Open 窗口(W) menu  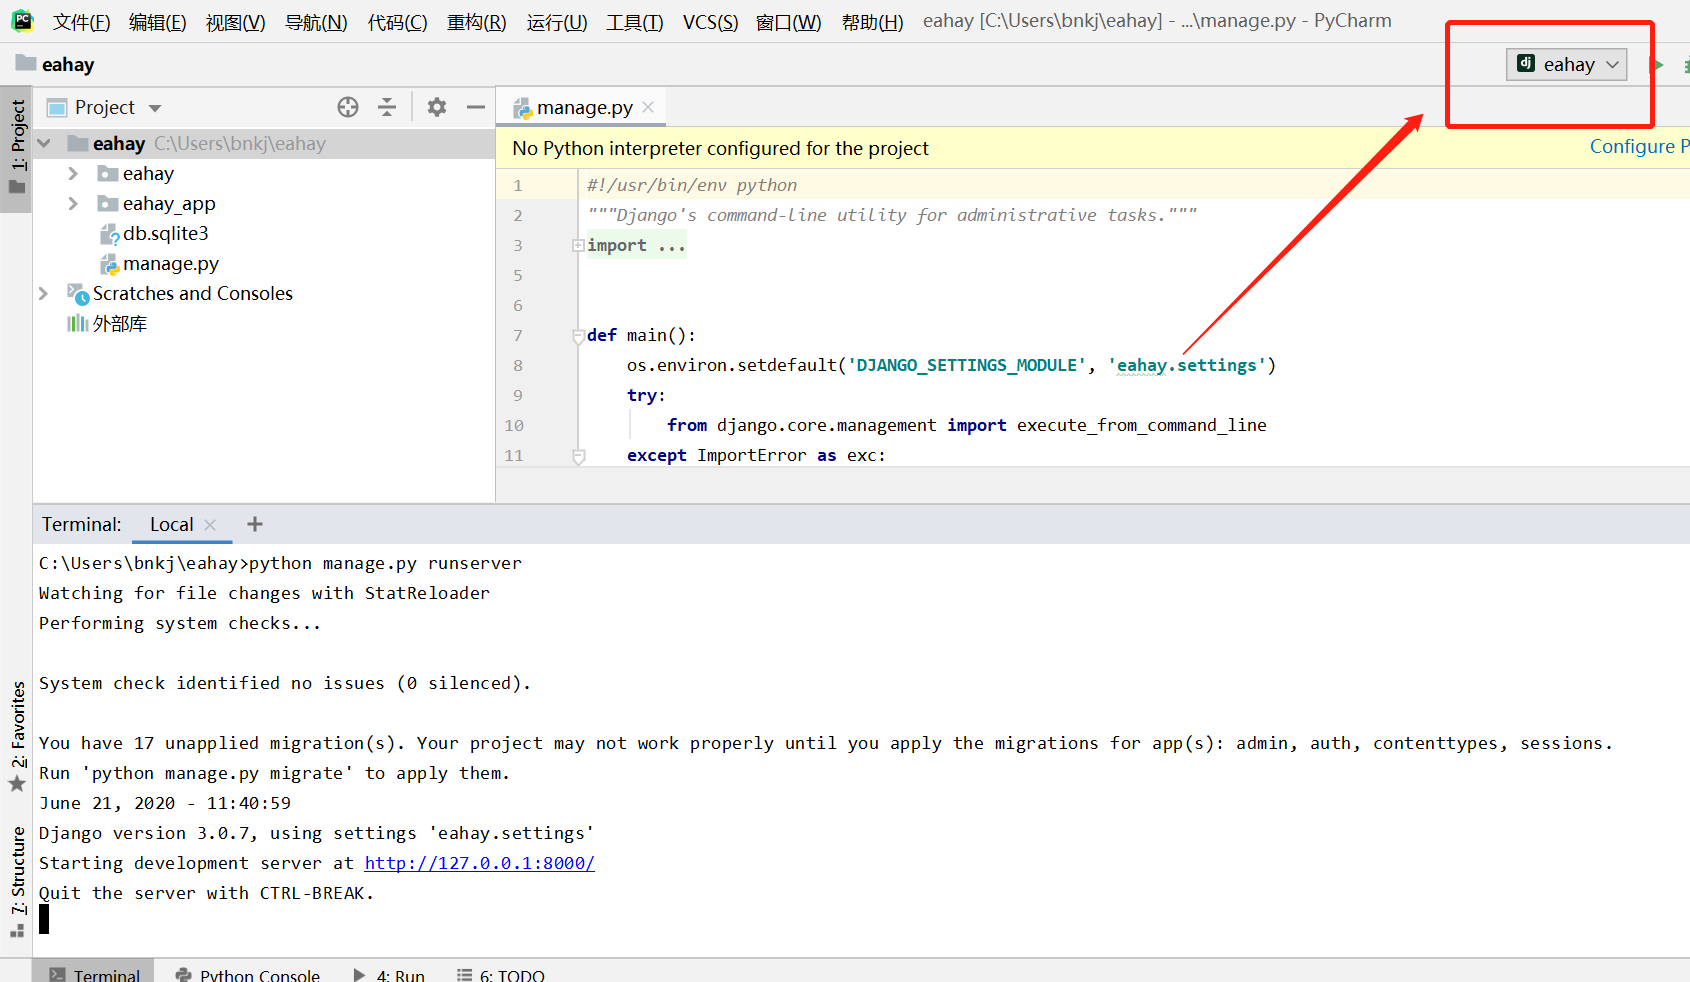tap(789, 22)
